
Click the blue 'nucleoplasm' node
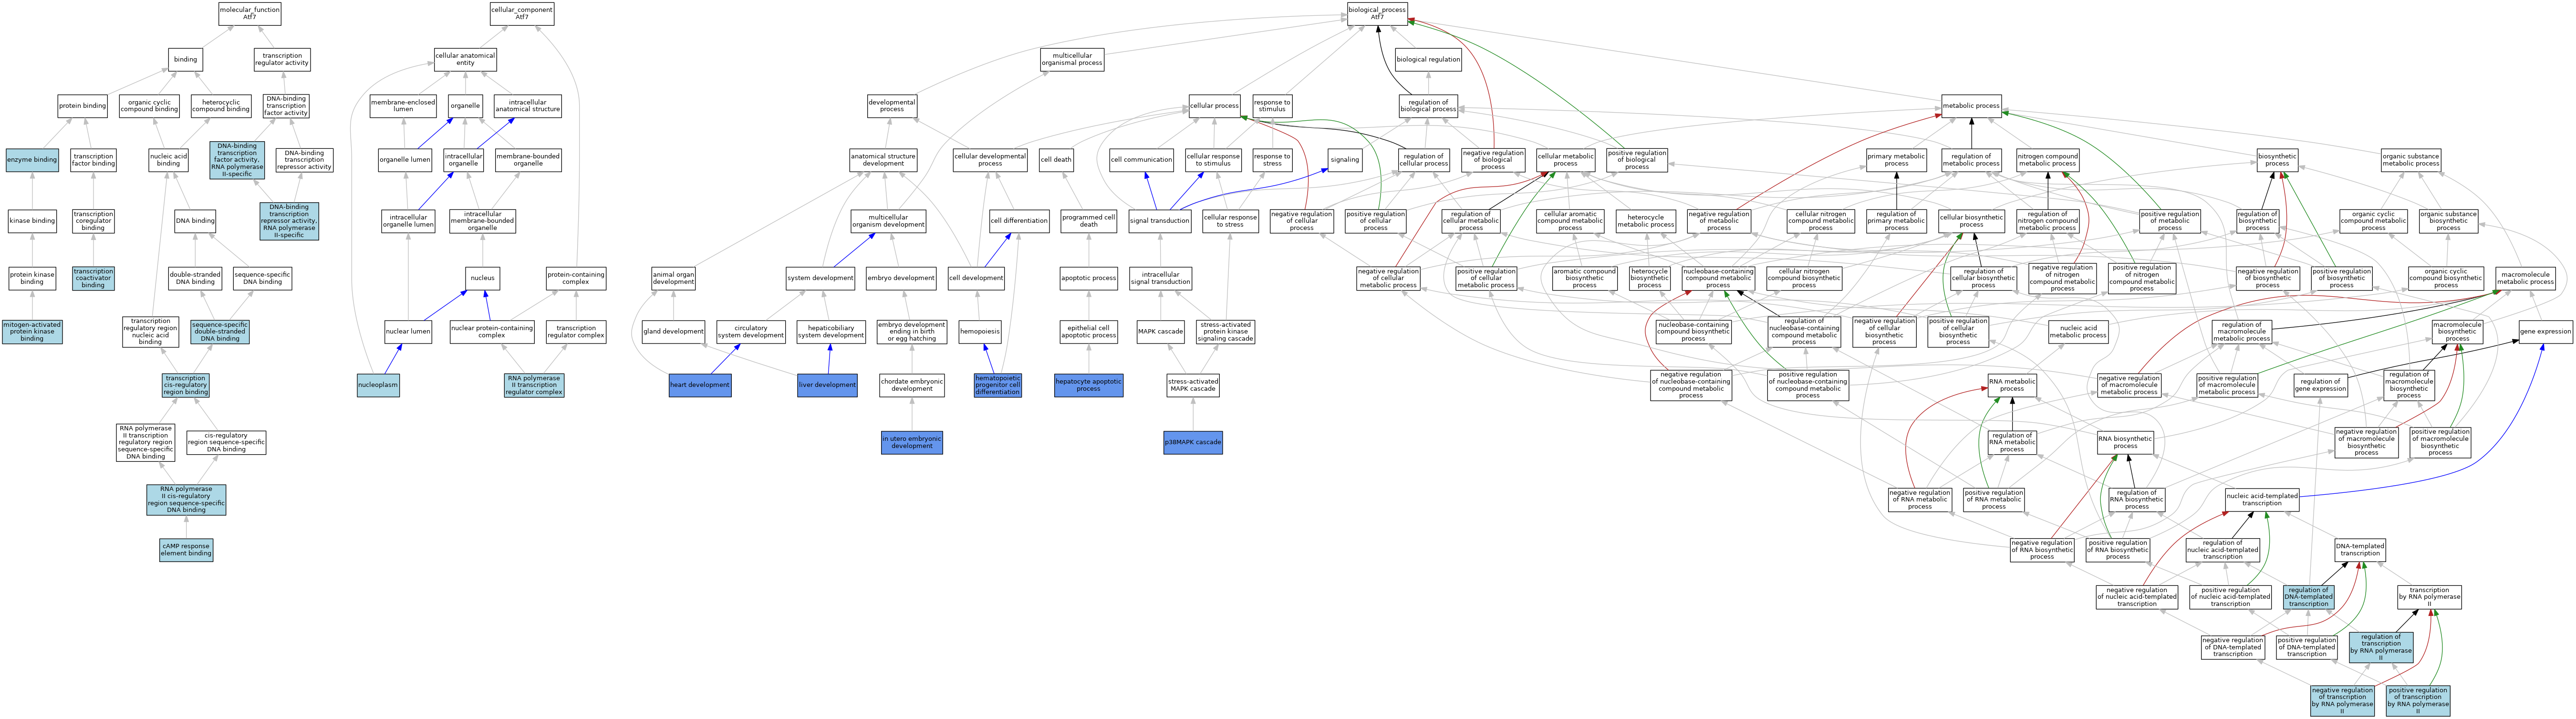tap(378, 385)
